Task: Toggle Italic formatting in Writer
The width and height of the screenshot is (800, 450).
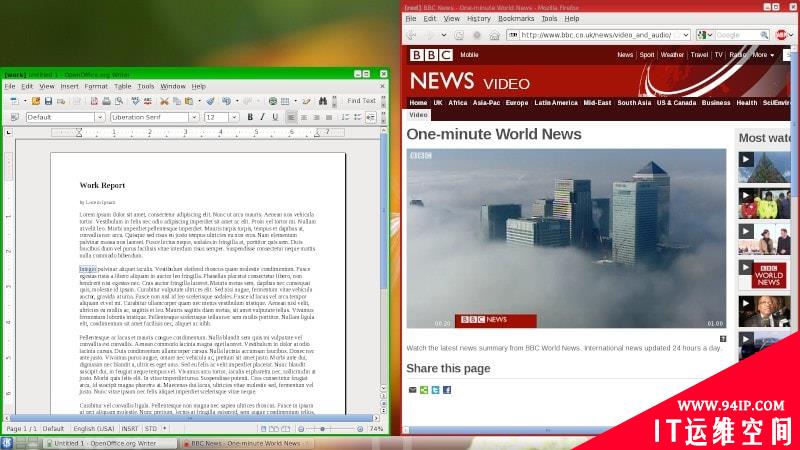Action: point(262,117)
